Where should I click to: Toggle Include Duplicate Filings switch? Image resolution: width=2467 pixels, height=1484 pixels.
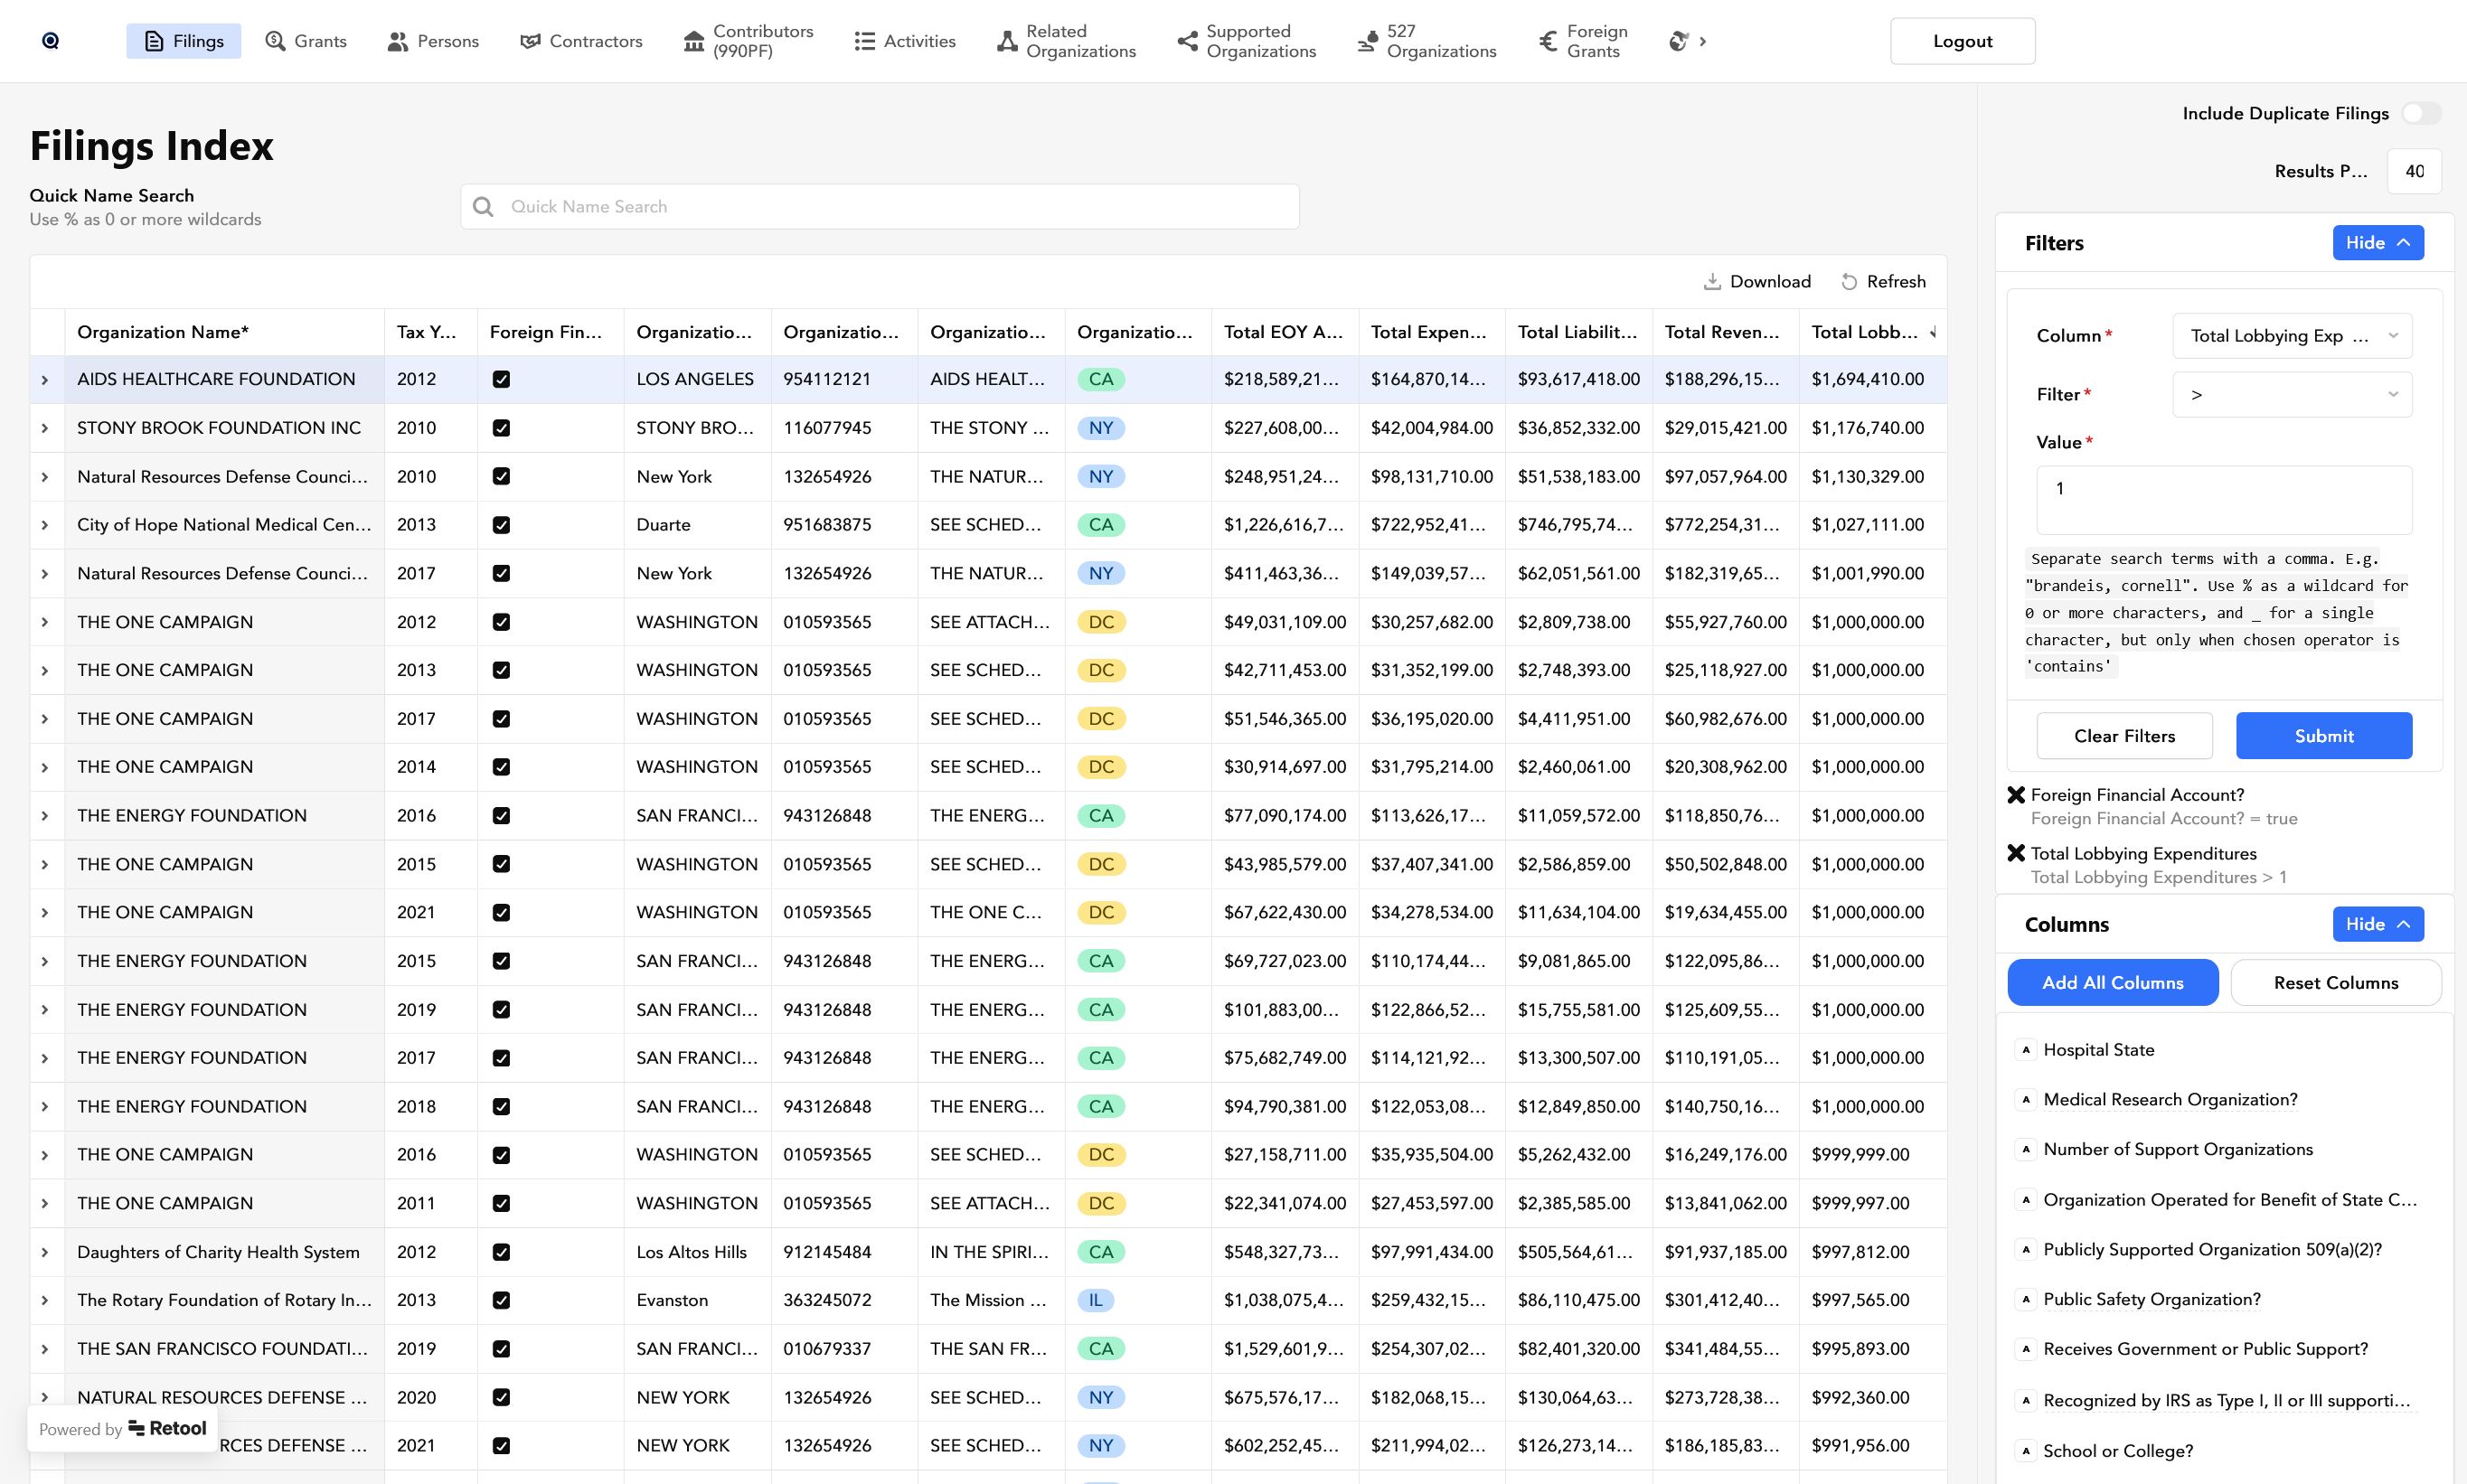pos(2421,113)
